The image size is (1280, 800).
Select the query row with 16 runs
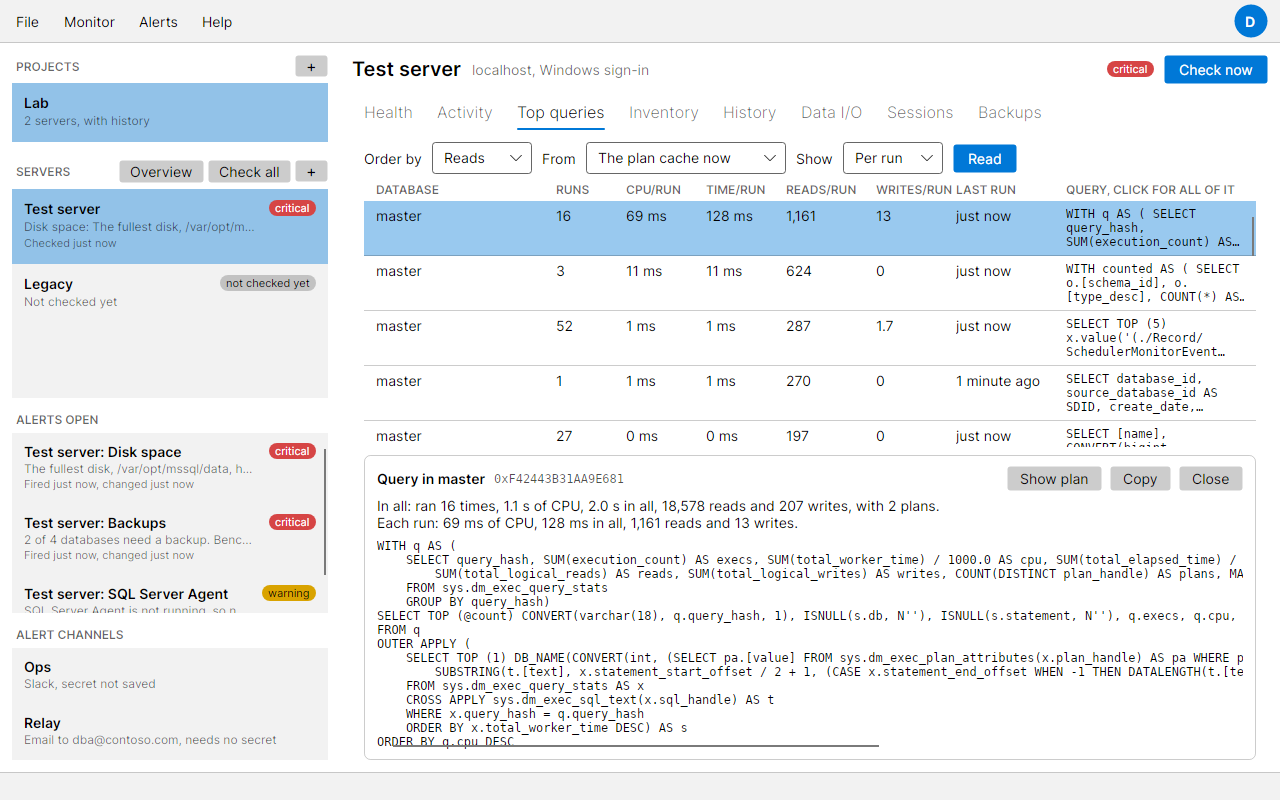[x=810, y=228]
